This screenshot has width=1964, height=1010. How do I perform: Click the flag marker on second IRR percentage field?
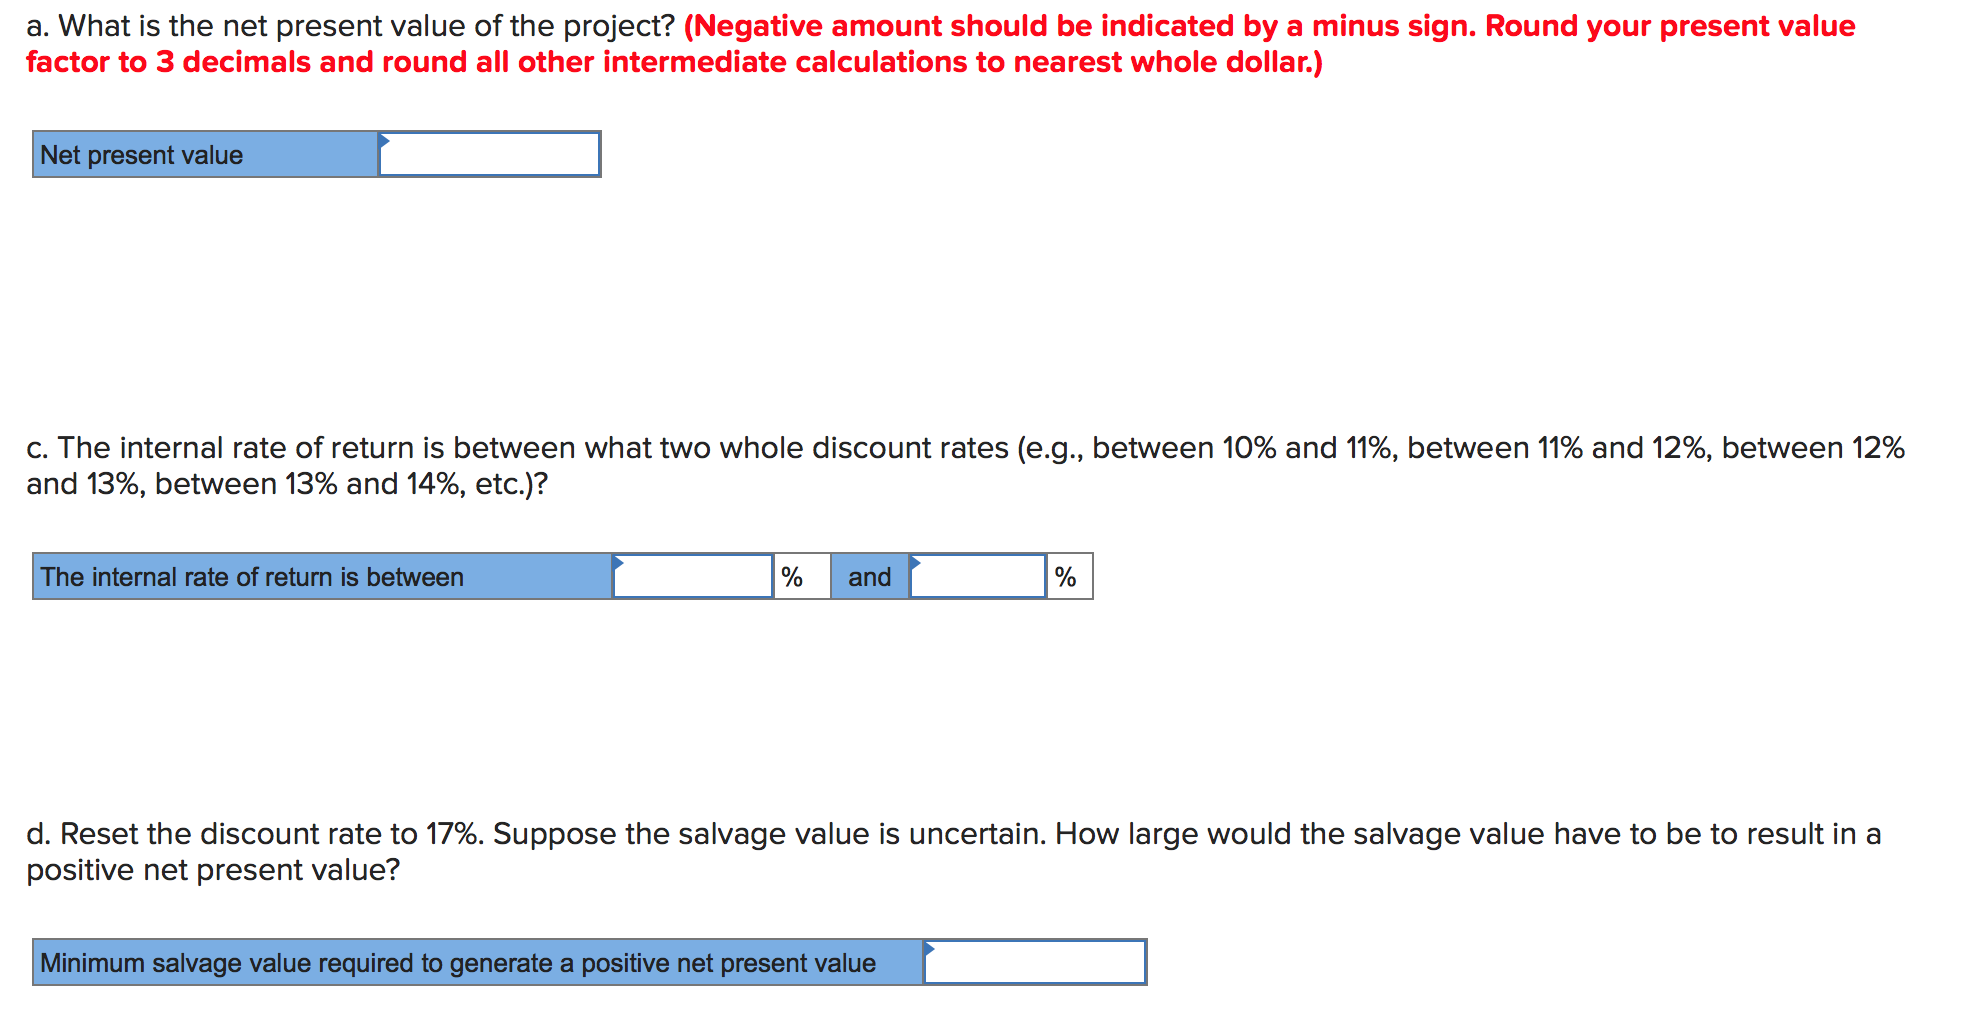[913, 562]
